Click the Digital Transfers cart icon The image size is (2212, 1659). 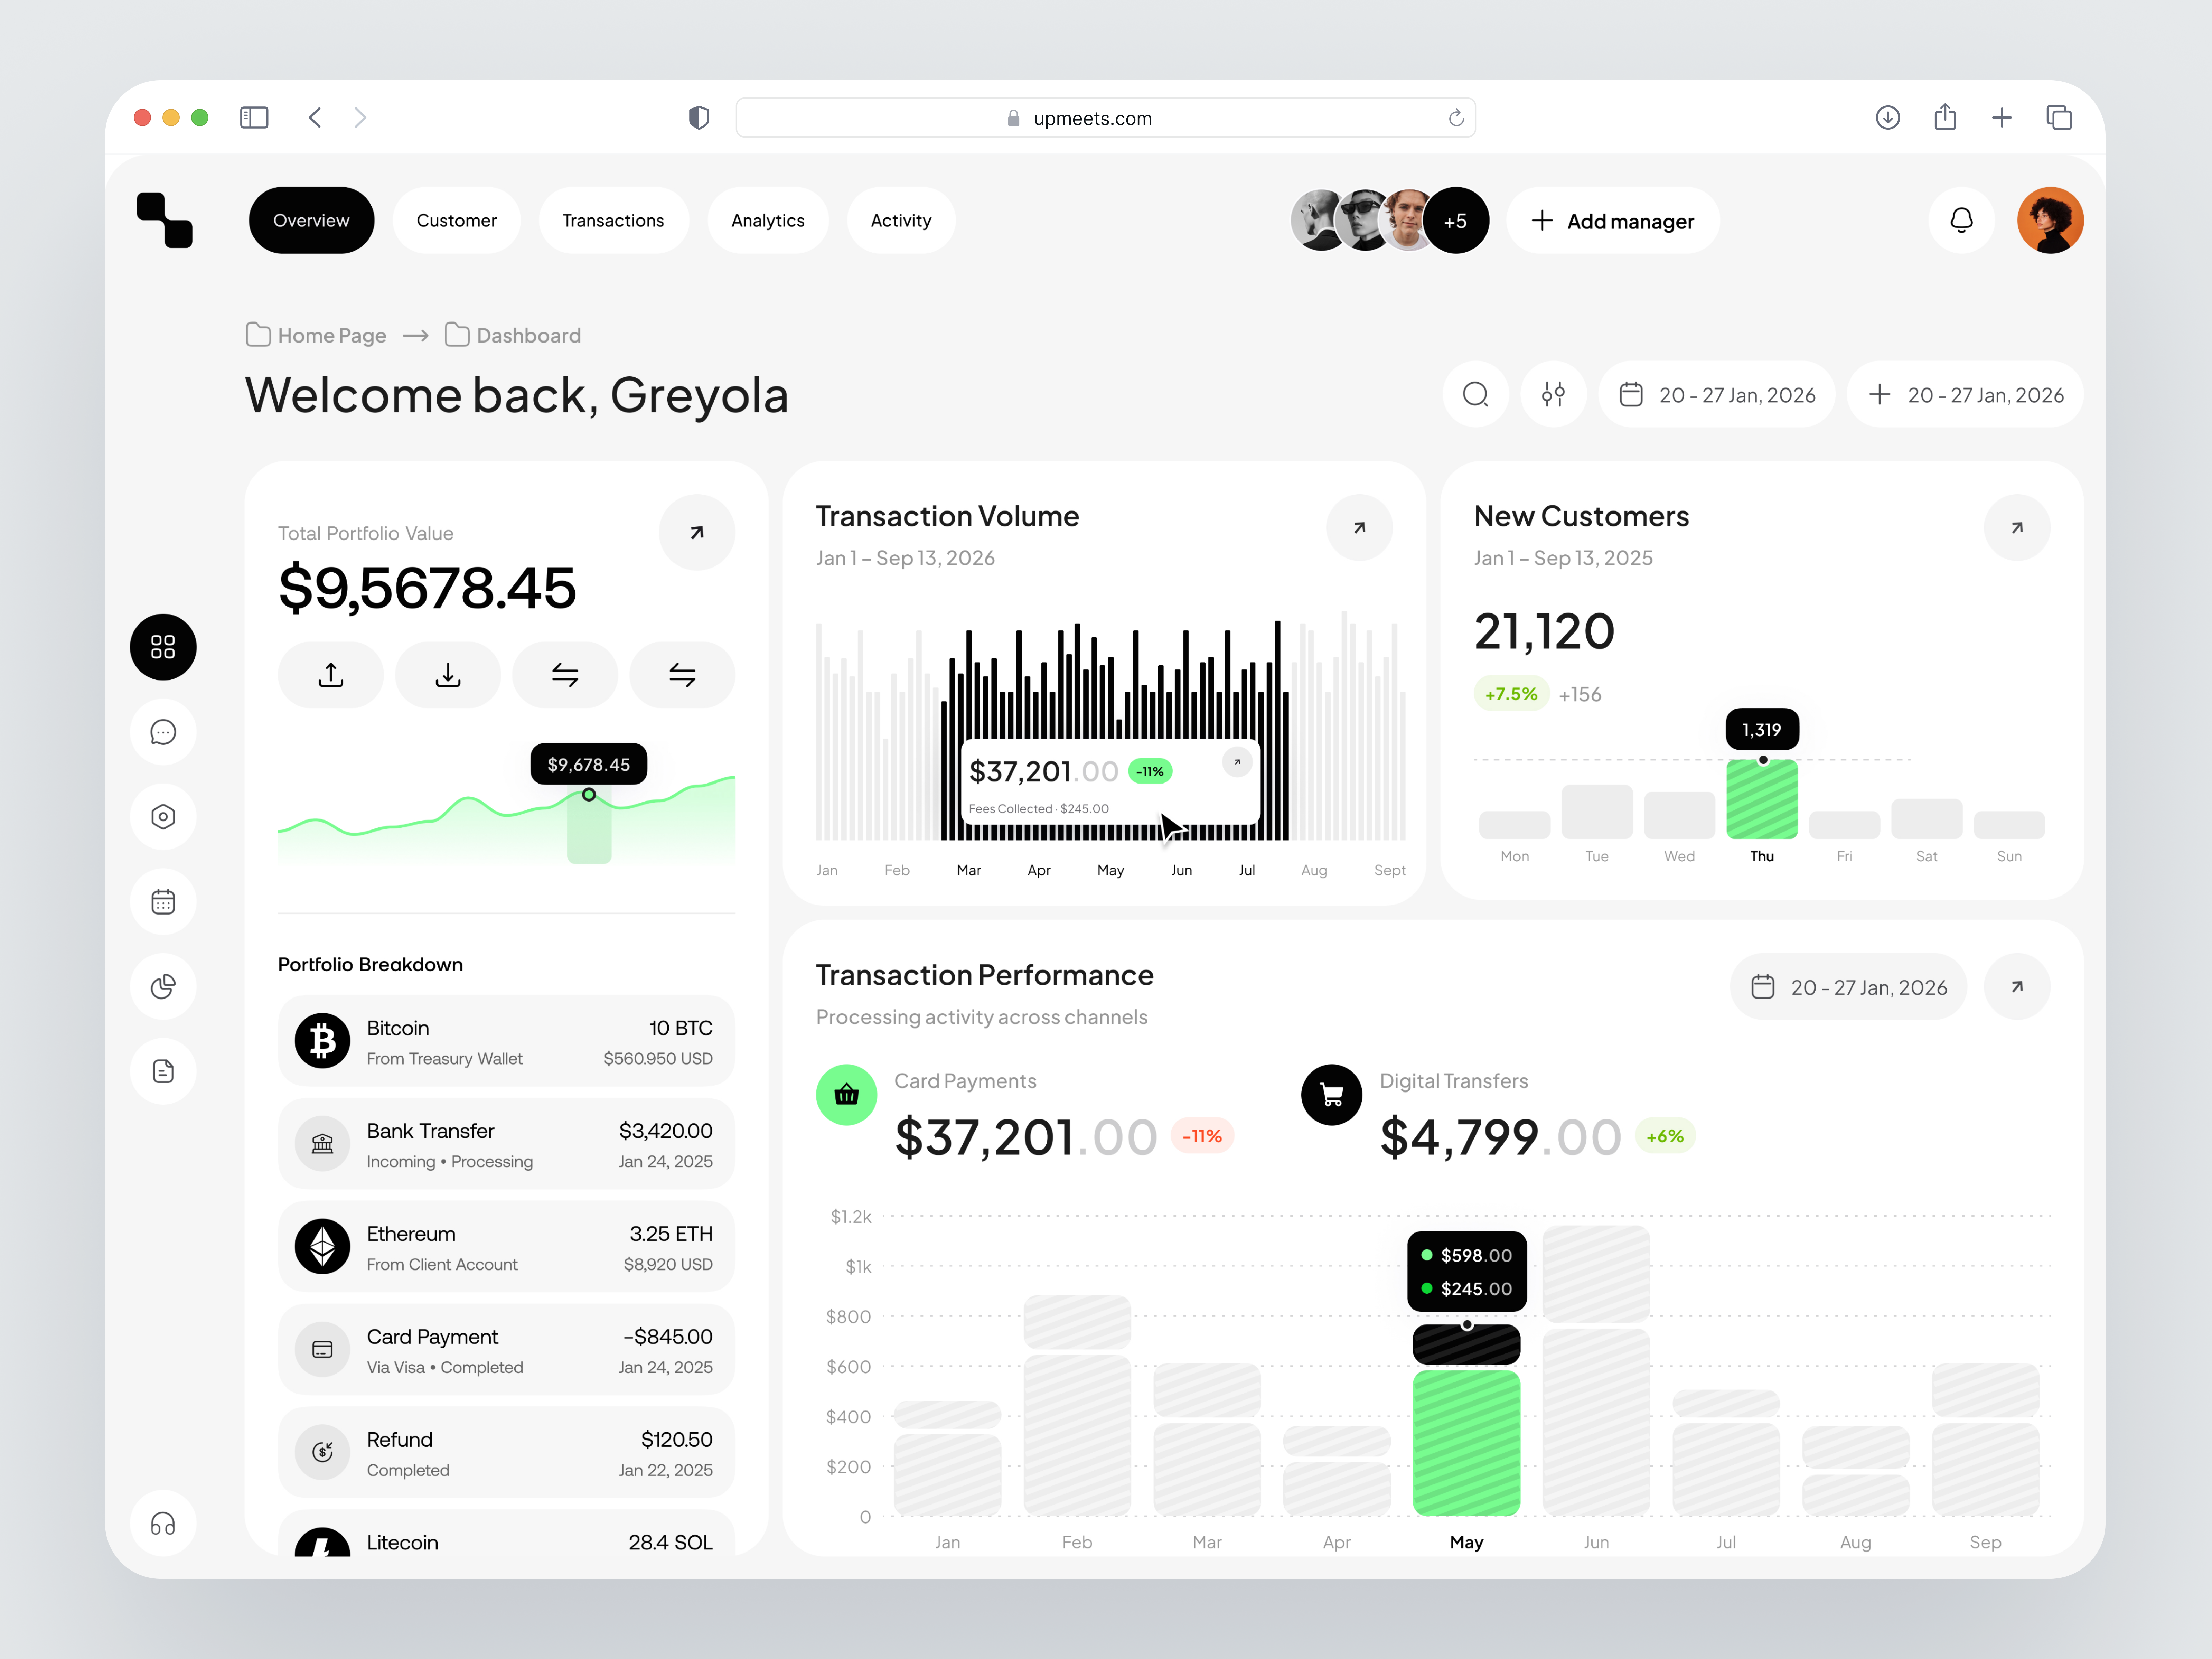(x=1332, y=1095)
